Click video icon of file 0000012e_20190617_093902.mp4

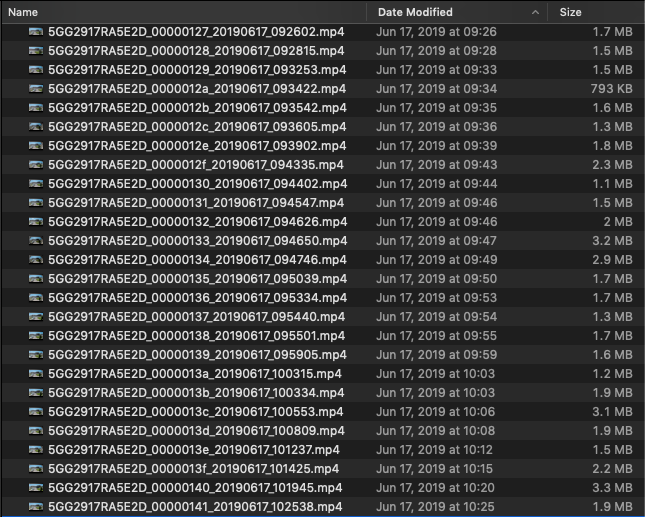pyautogui.click(x=36, y=146)
